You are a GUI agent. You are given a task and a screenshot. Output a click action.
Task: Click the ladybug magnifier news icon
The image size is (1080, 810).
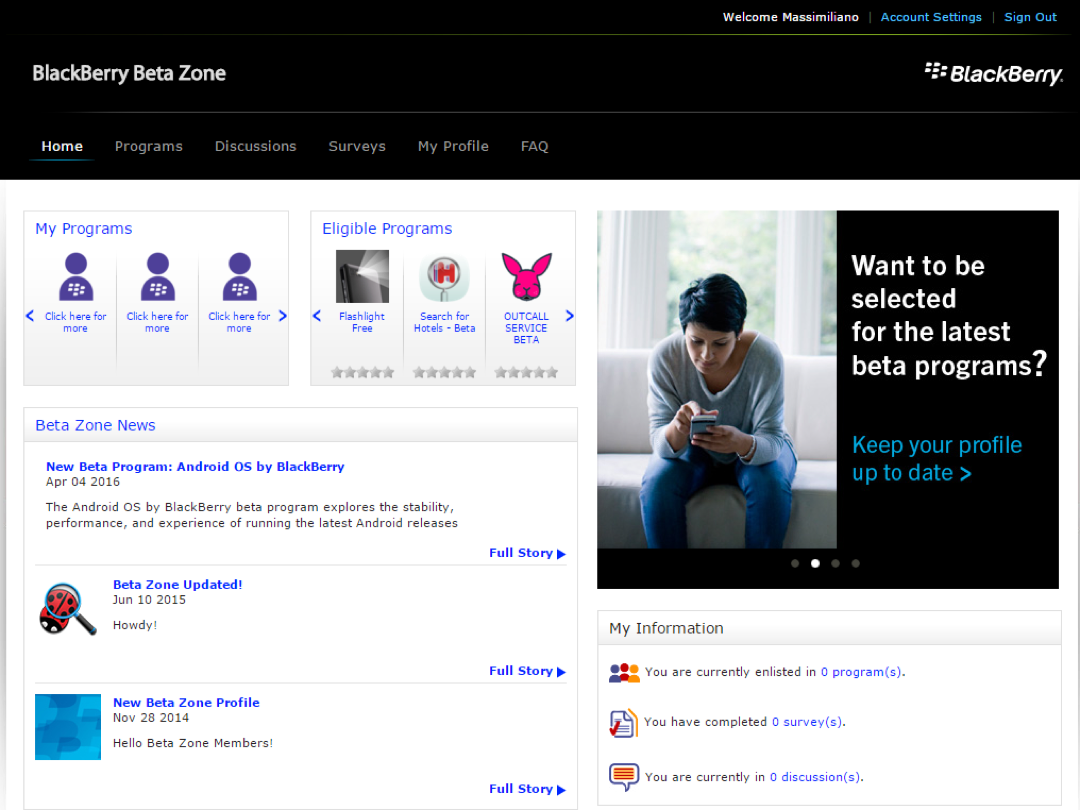click(x=68, y=609)
